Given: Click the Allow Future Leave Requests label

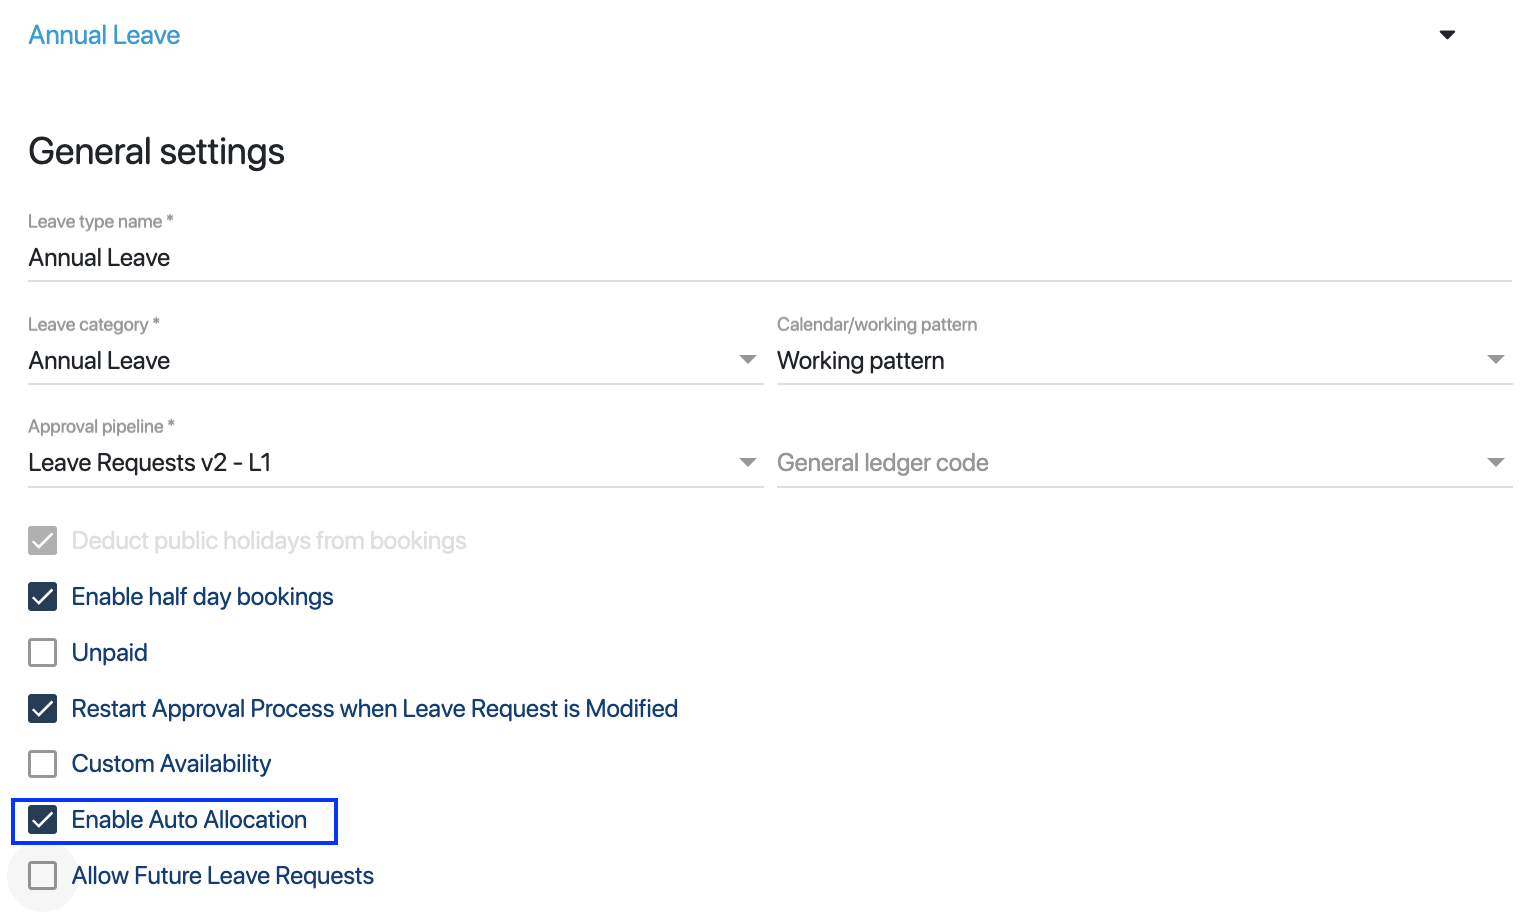Looking at the screenshot, I should click(222, 876).
